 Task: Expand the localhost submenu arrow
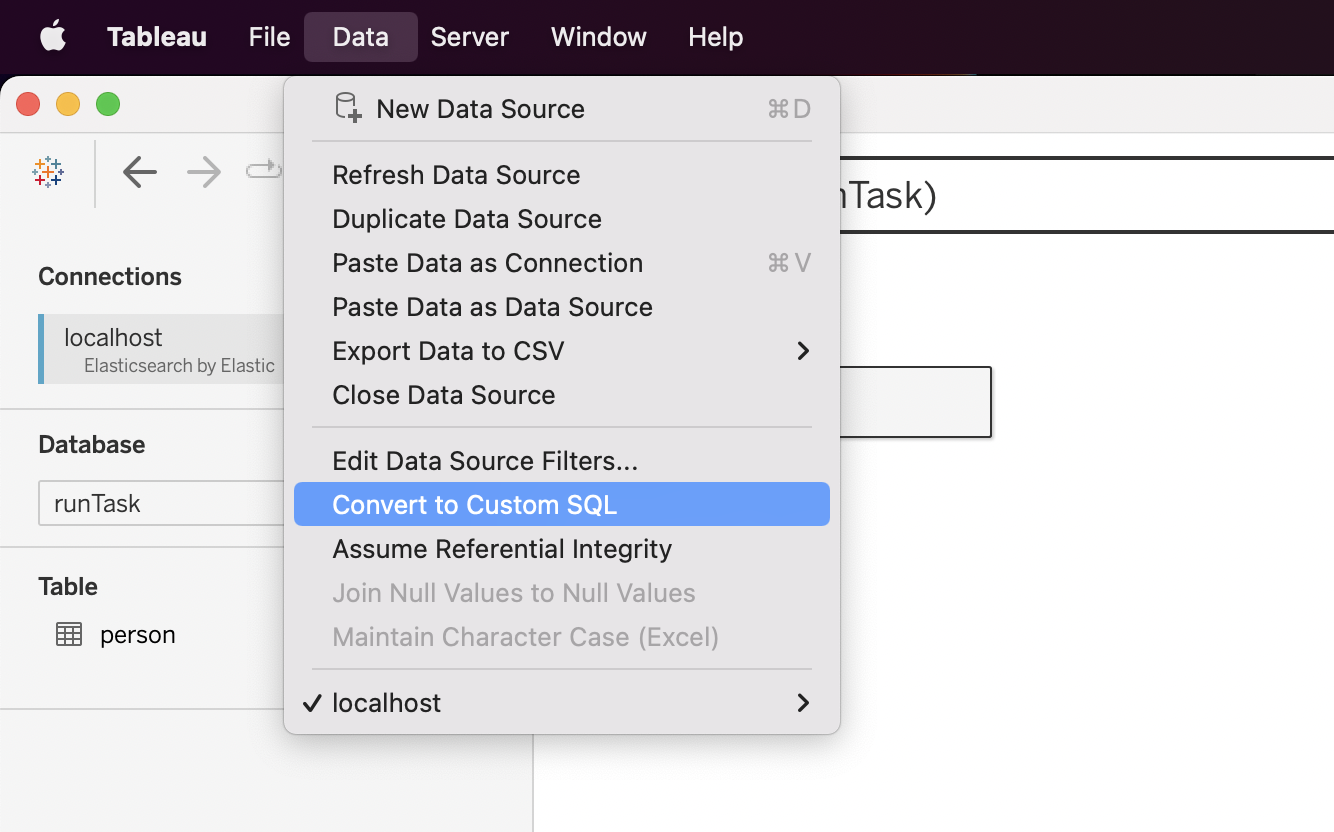(x=803, y=702)
